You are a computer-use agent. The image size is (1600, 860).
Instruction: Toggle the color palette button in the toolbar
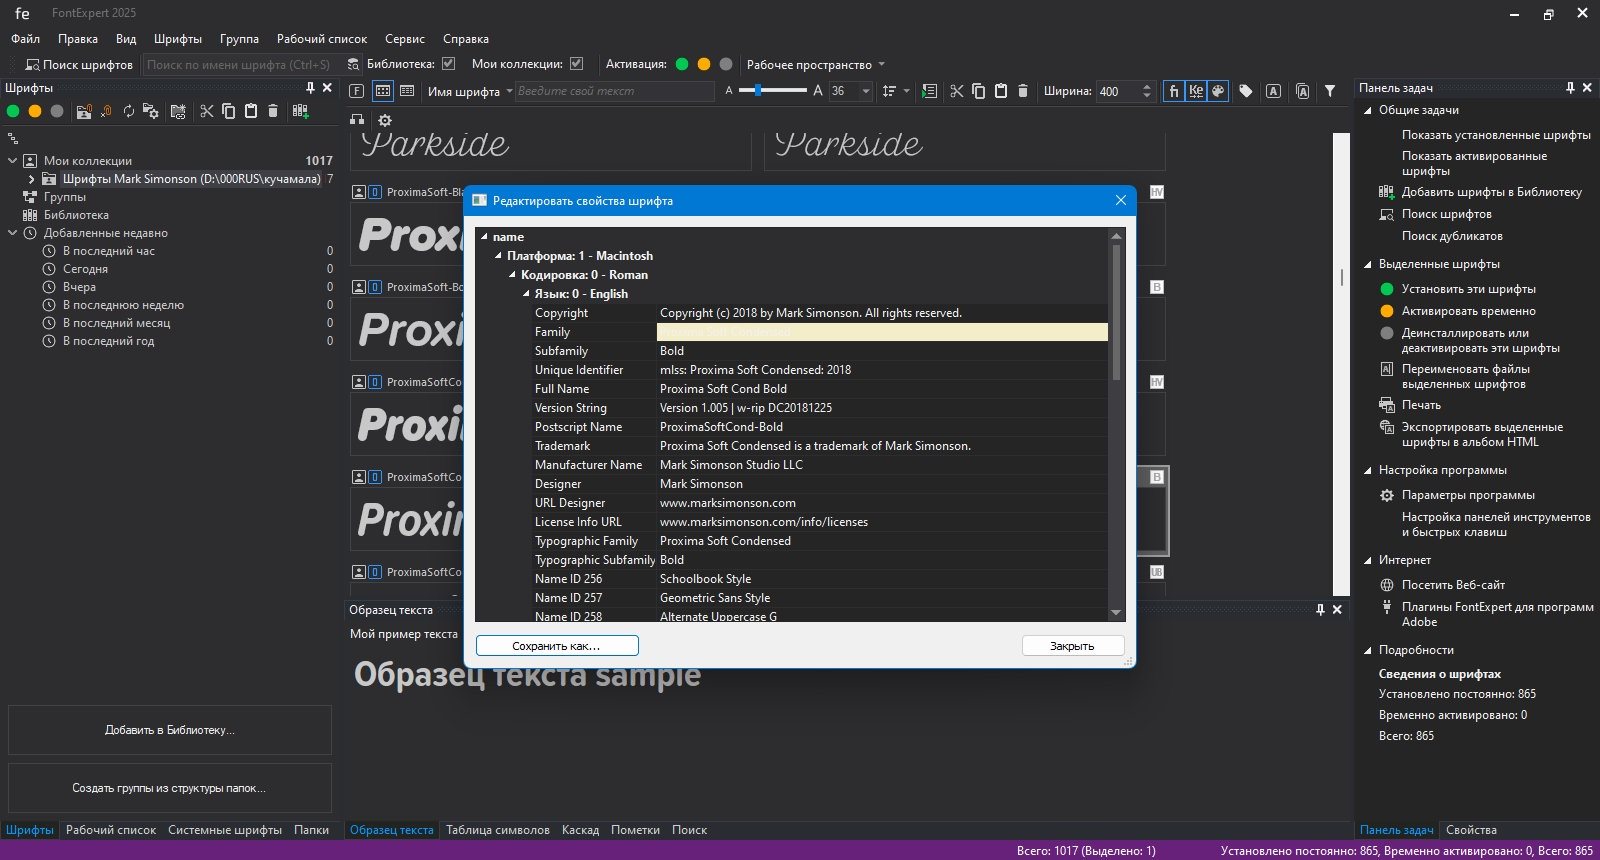[1218, 91]
